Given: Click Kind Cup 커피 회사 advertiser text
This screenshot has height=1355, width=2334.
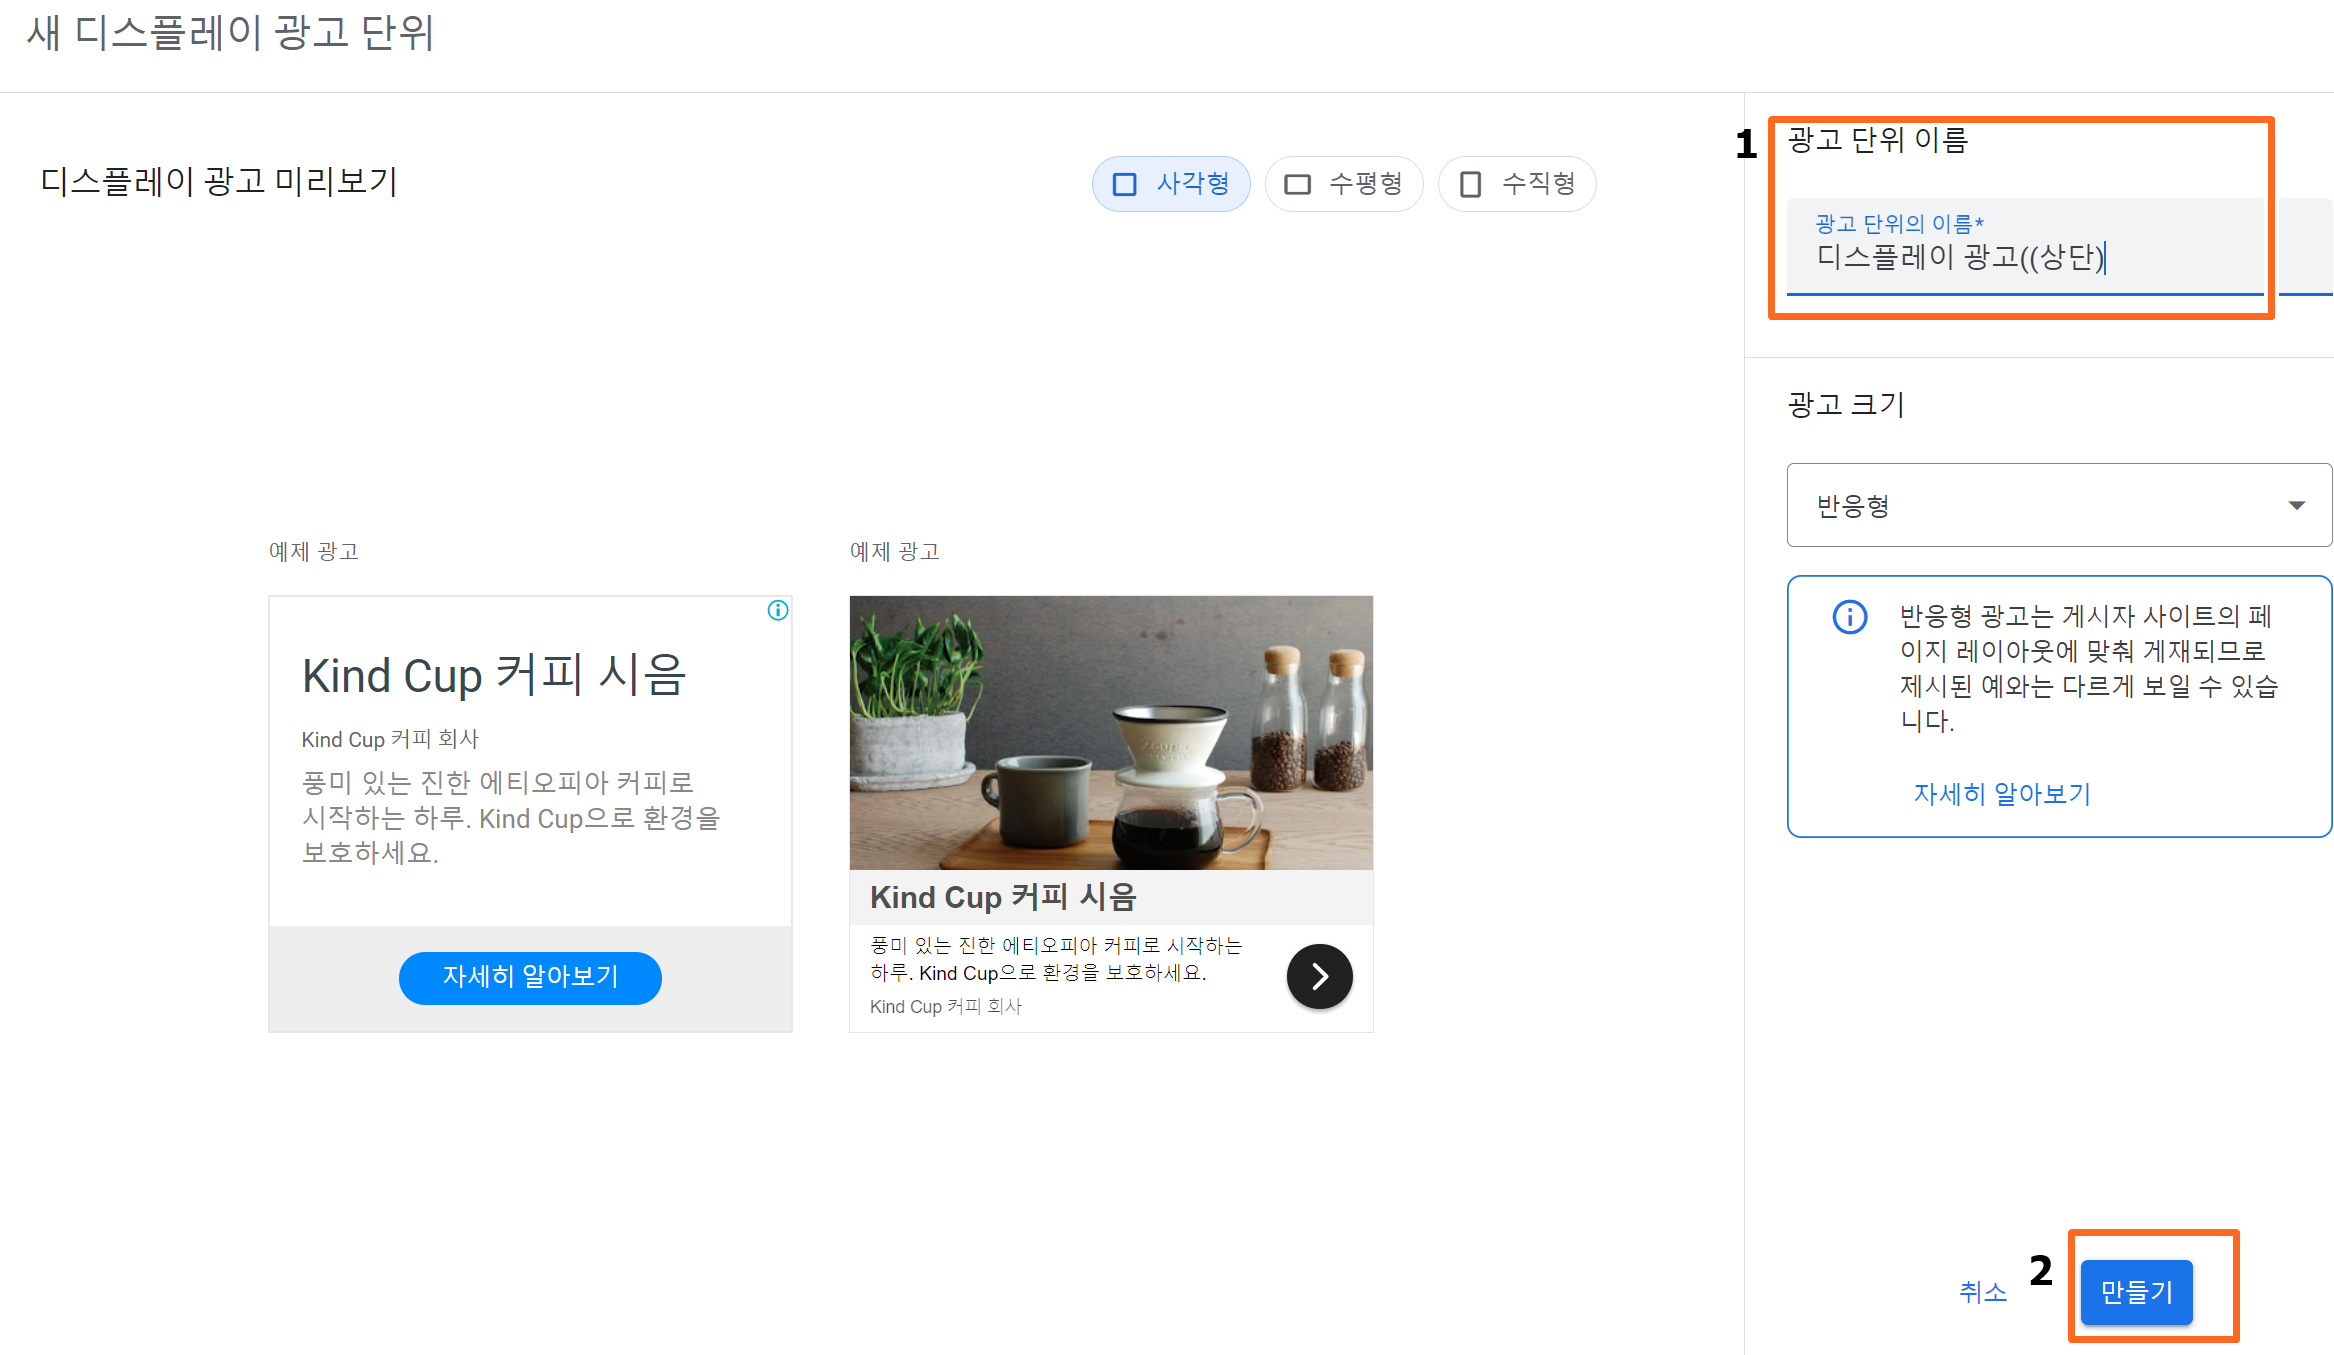Looking at the screenshot, I should tap(389, 739).
